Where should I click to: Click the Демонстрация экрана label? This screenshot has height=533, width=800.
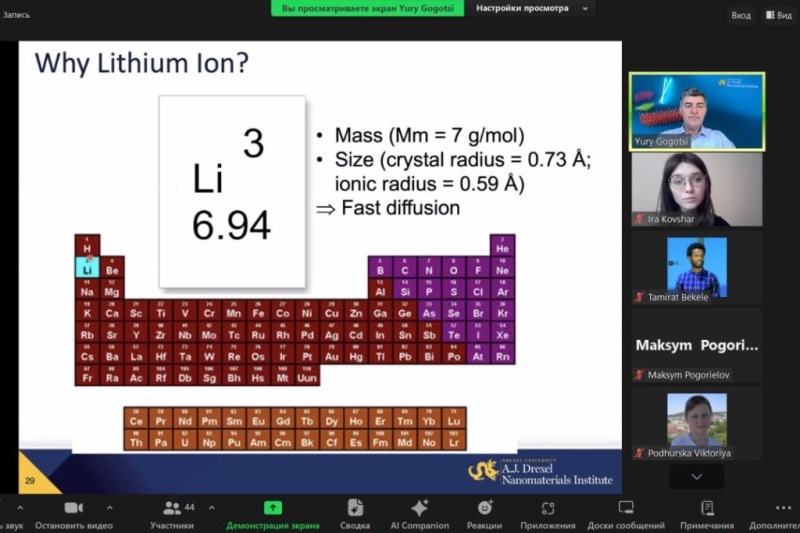pyautogui.click(x=273, y=525)
